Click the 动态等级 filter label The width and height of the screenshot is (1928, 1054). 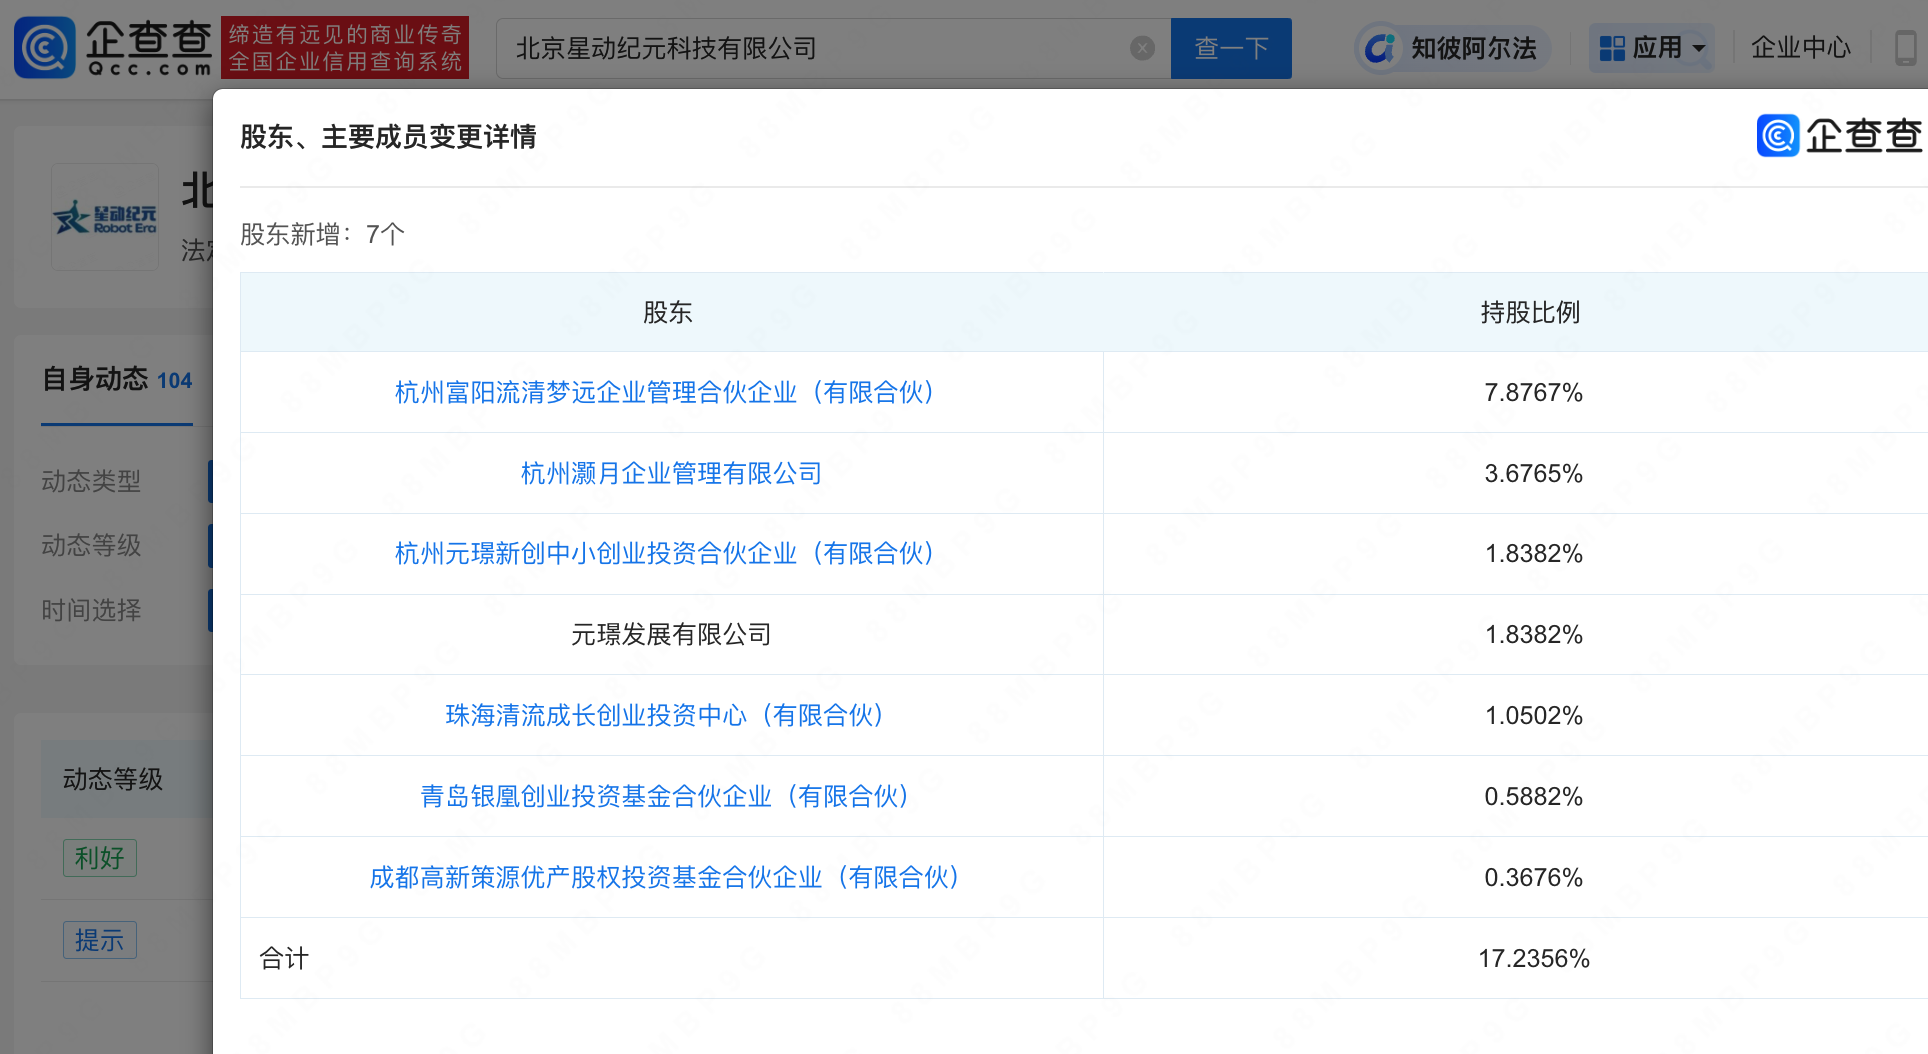tap(91, 545)
